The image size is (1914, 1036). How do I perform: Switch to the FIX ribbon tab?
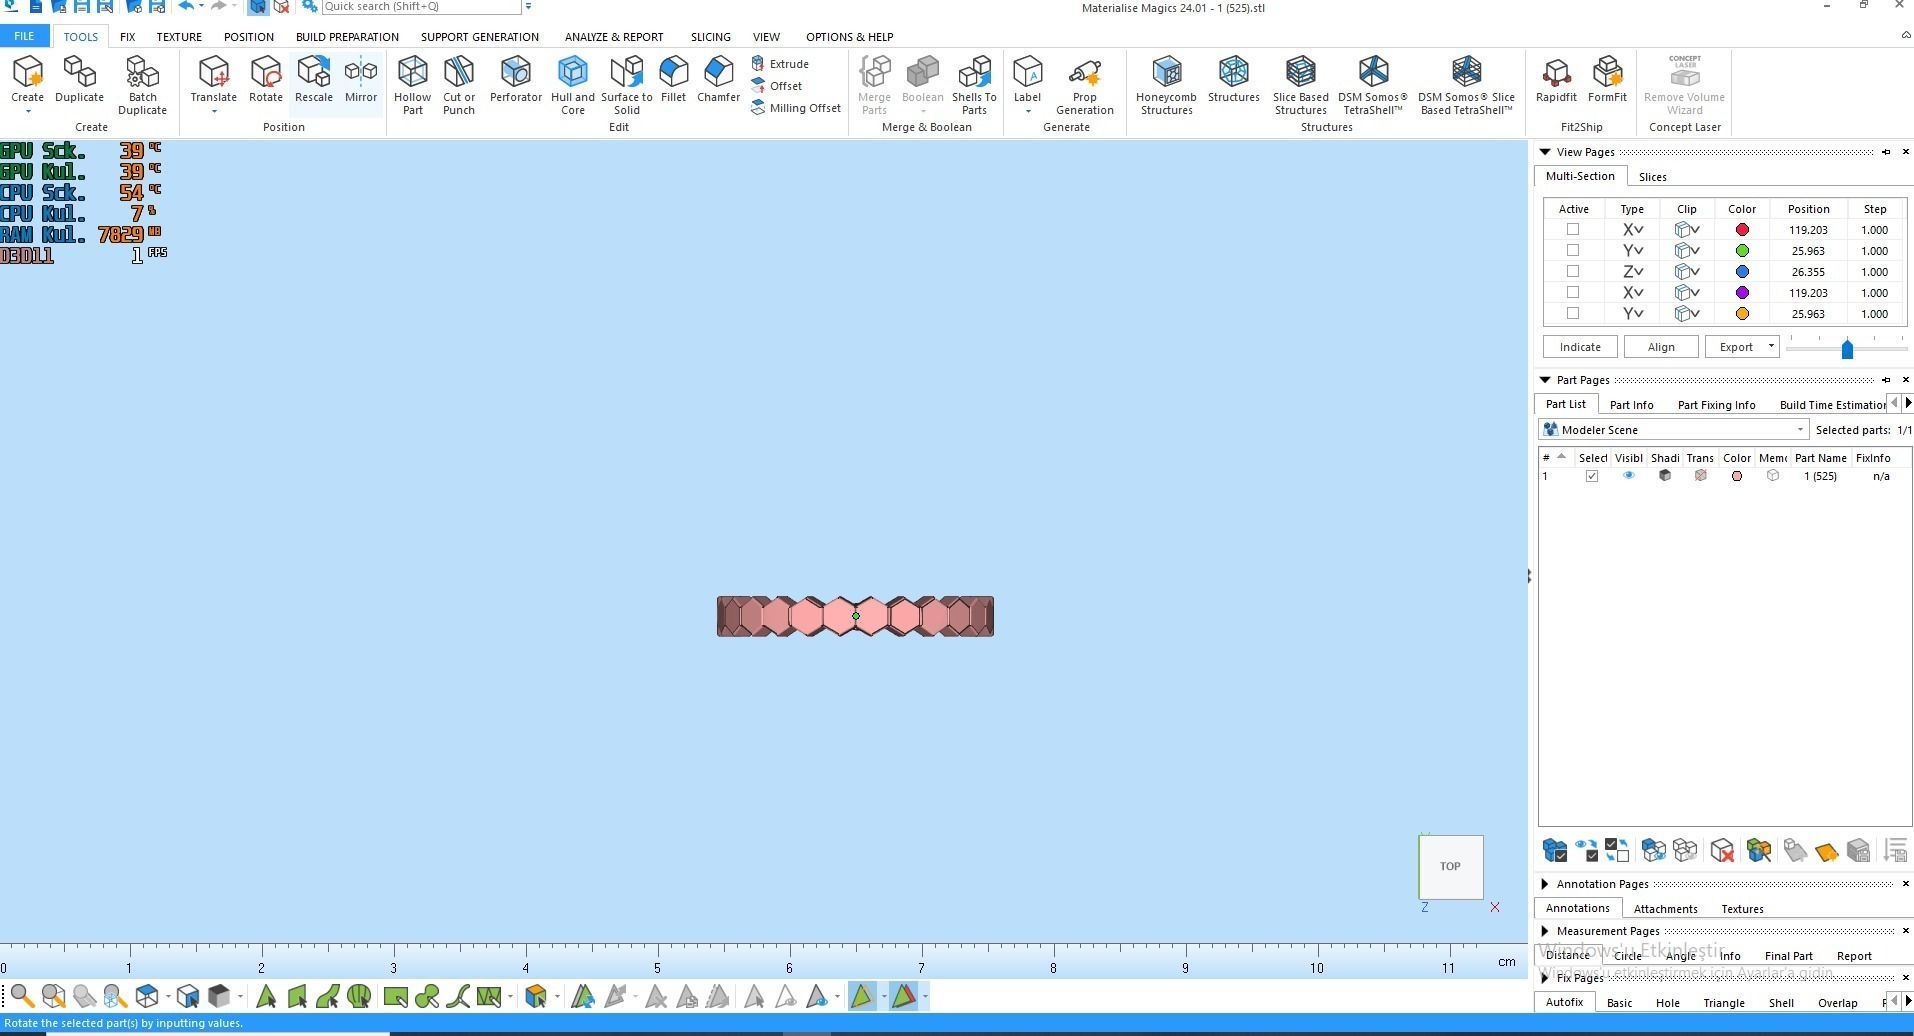click(127, 37)
